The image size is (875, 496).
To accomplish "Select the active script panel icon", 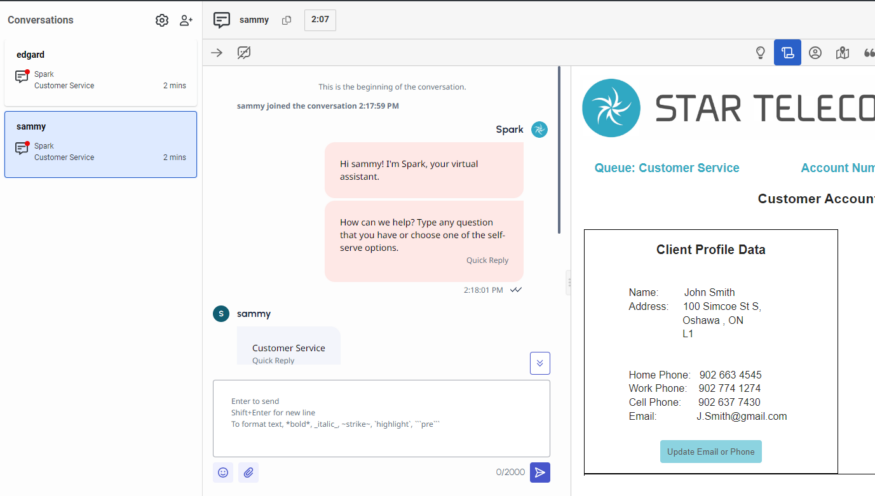I will [787, 52].
